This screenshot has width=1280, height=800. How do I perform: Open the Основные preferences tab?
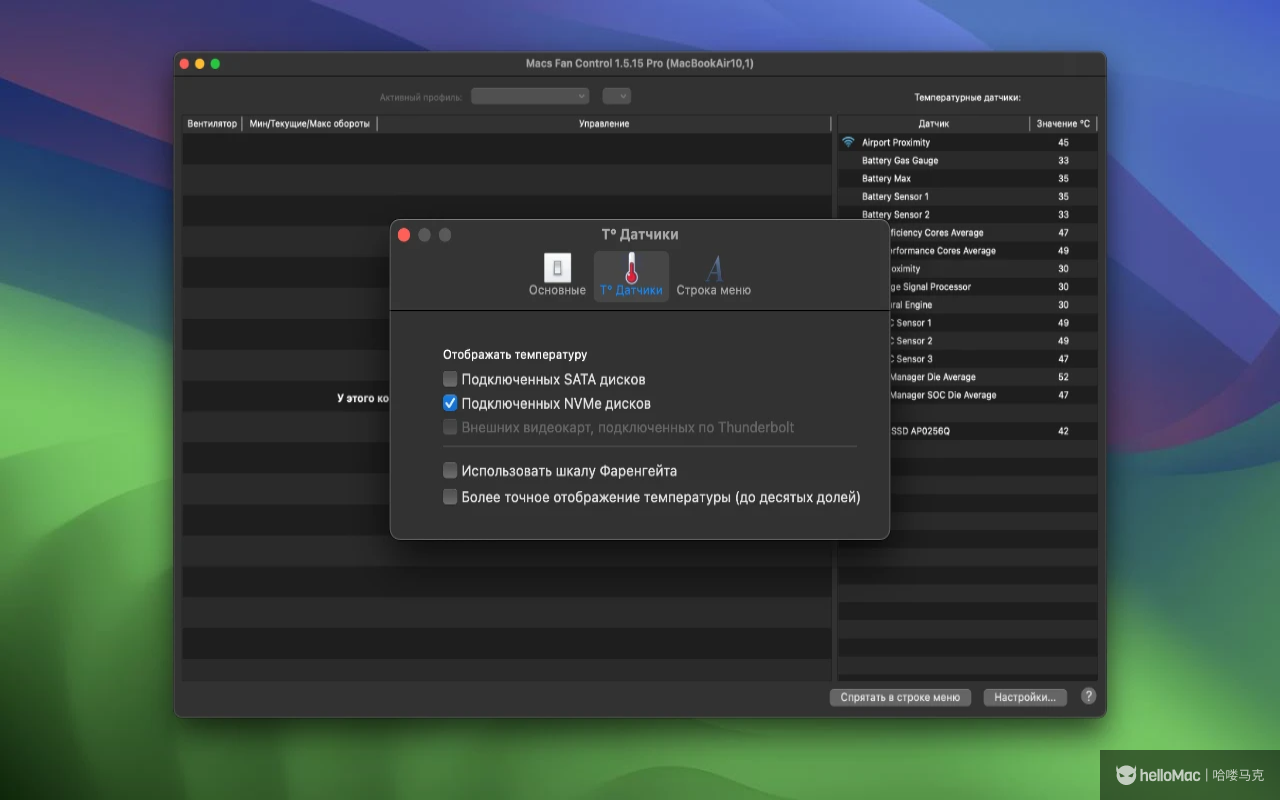[557, 275]
